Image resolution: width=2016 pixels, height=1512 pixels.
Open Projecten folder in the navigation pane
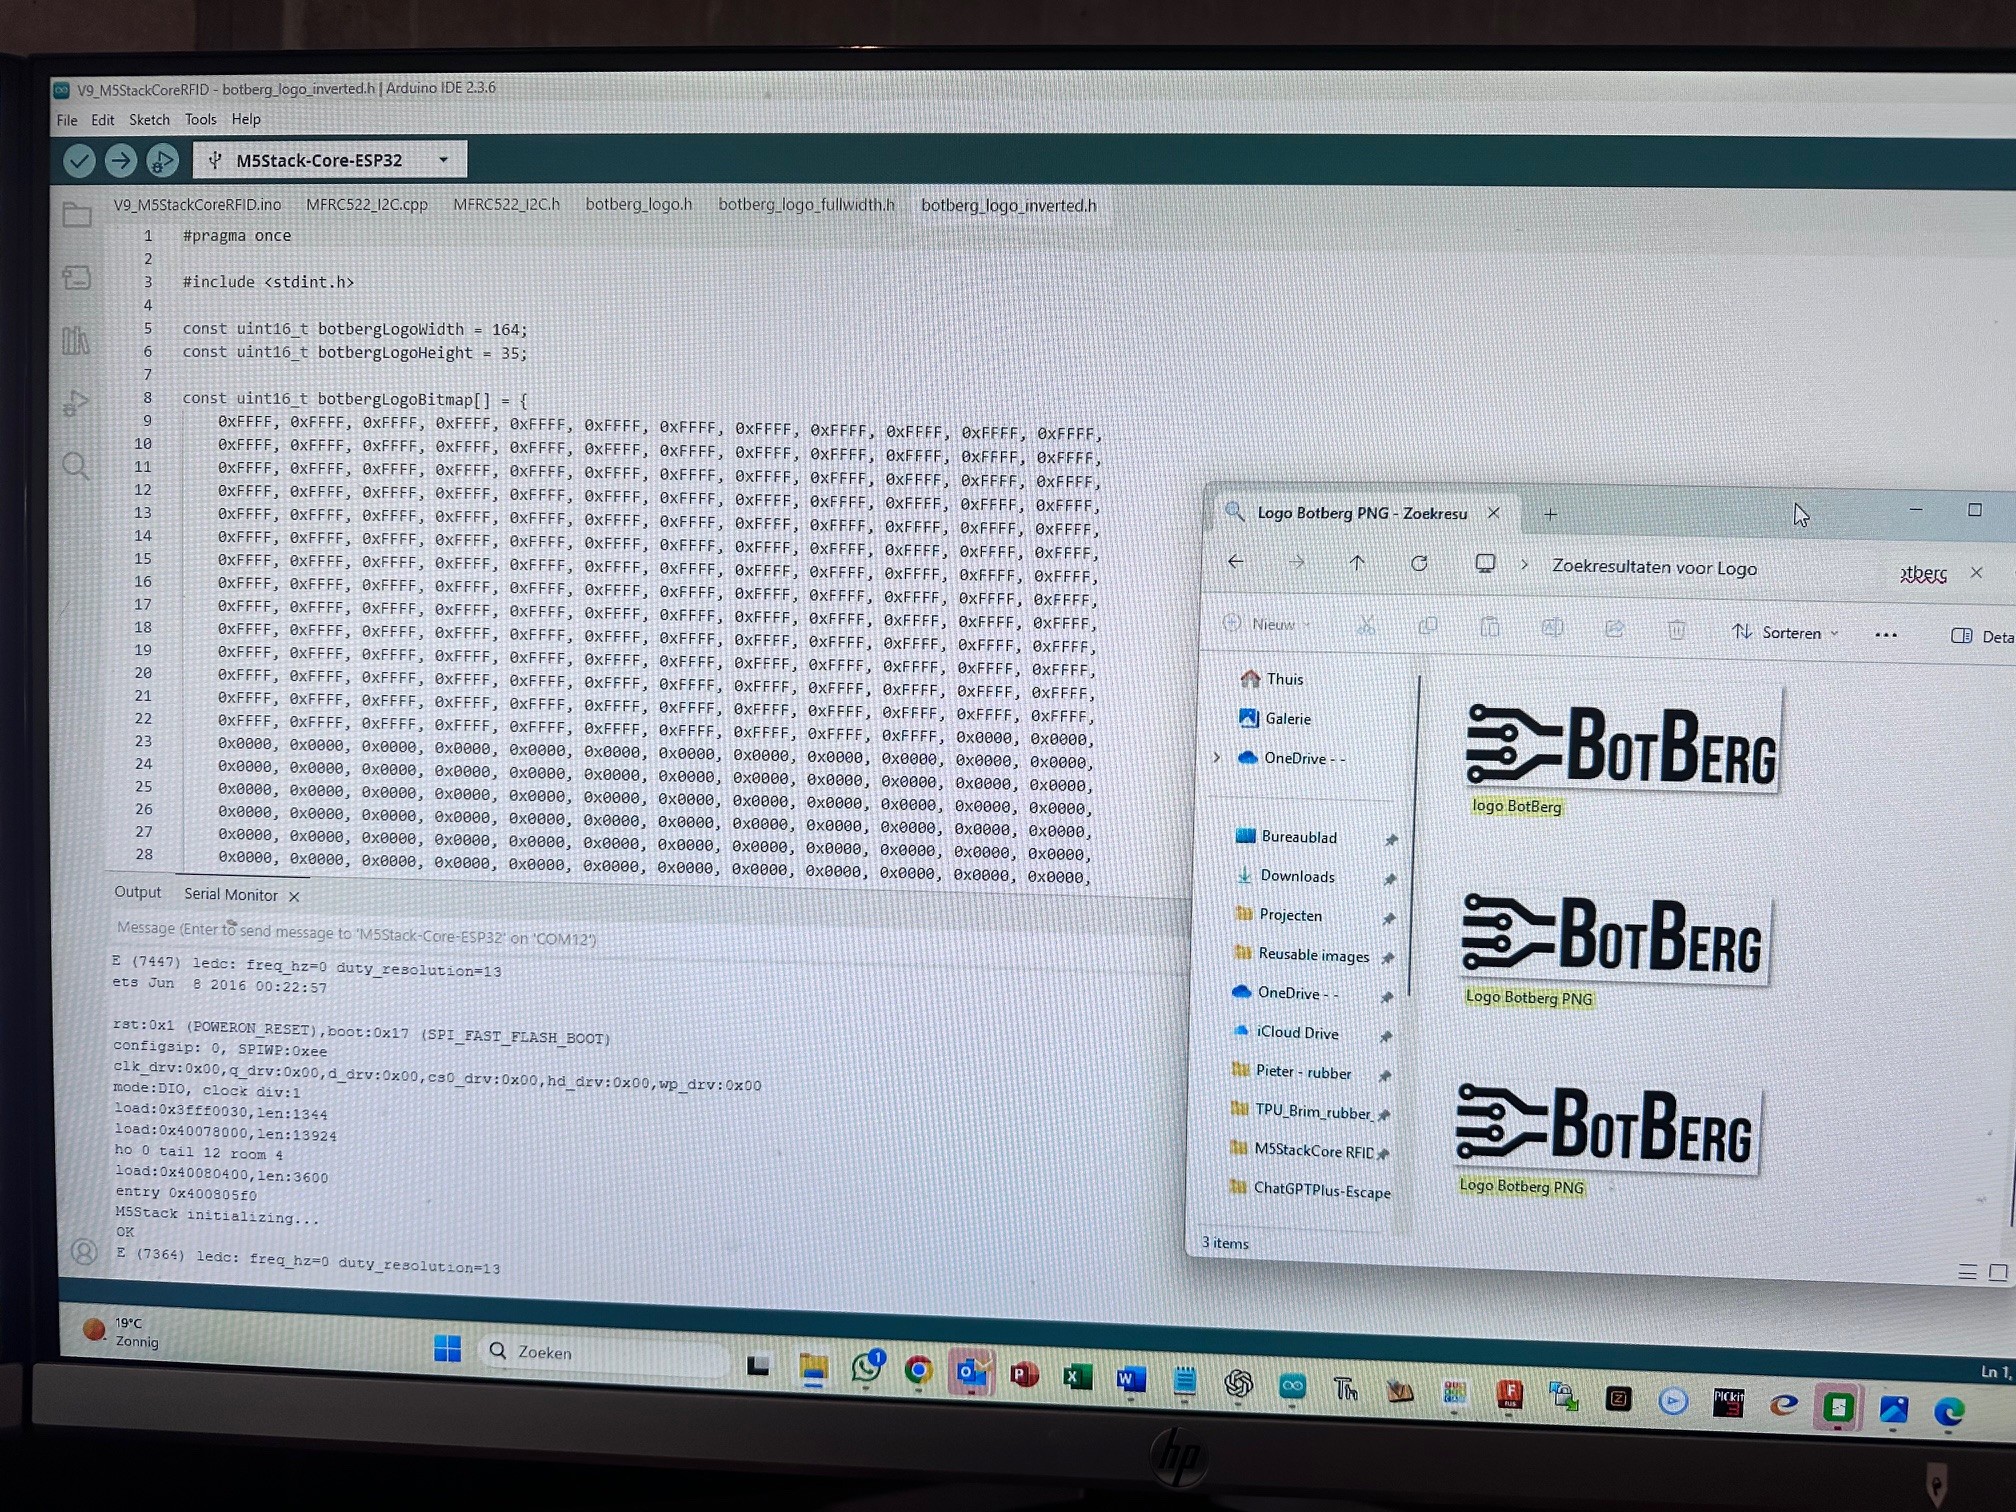1278,915
